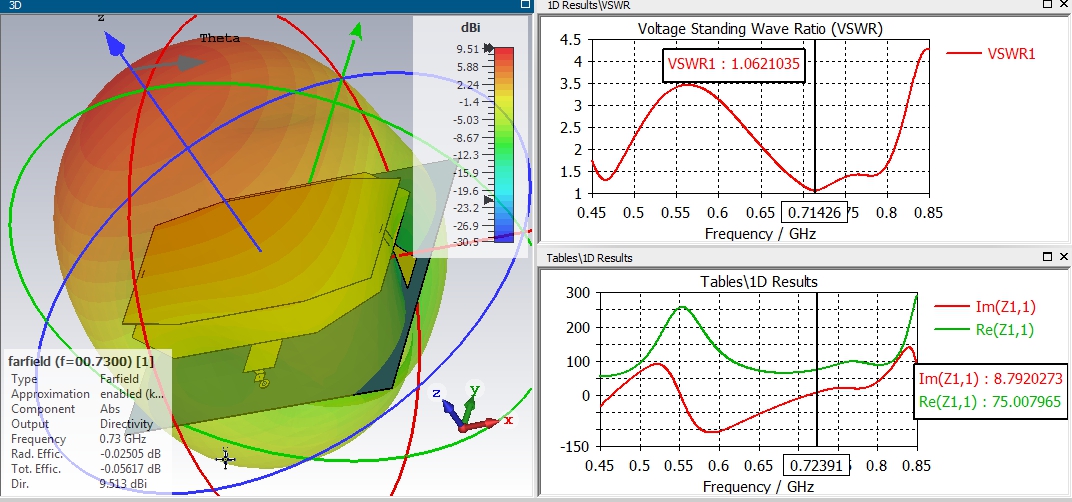1072x502 pixels.
Task: Click the Re(Z1,1) legend entry
Action: click(x=984, y=330)
